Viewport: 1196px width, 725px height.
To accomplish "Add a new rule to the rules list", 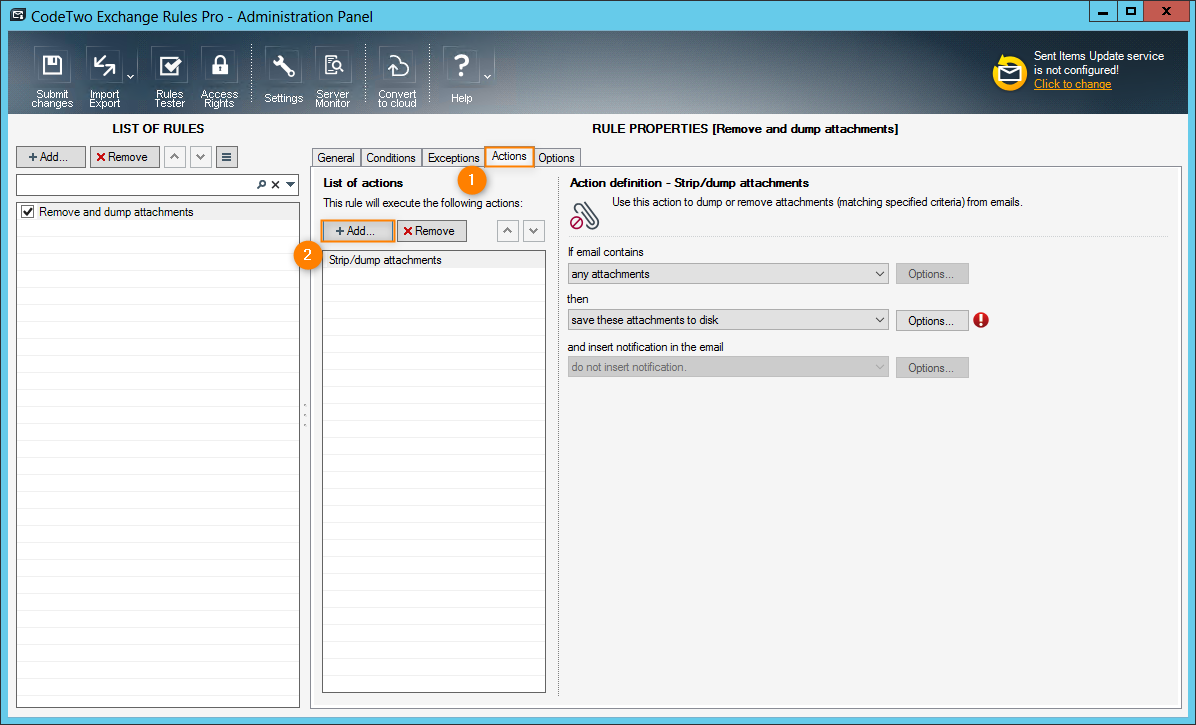I will tap(51, 157).
